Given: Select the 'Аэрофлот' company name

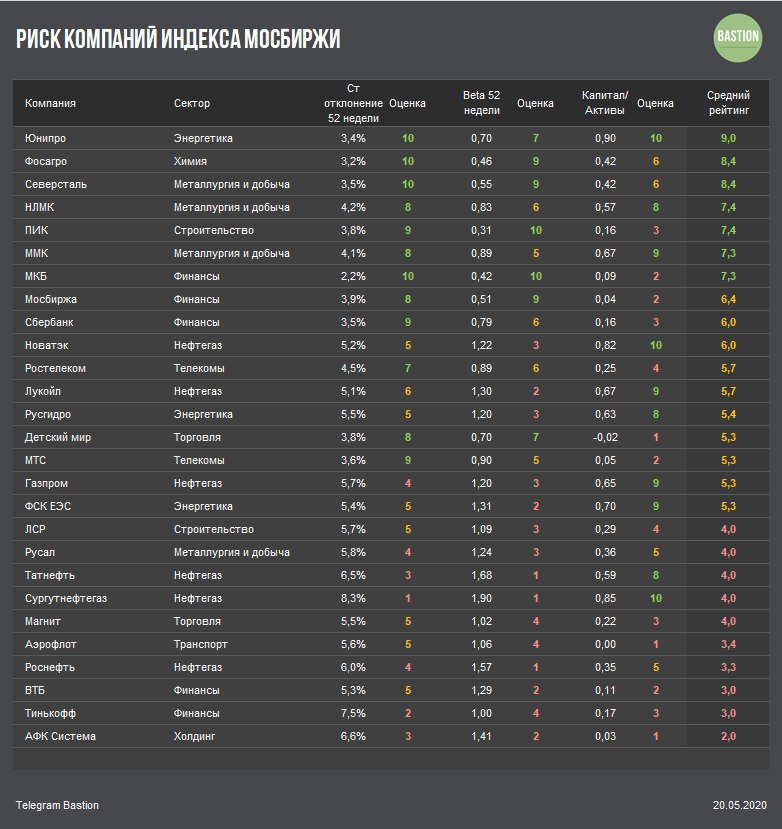Looking at the screenshot, I should 51,644.
